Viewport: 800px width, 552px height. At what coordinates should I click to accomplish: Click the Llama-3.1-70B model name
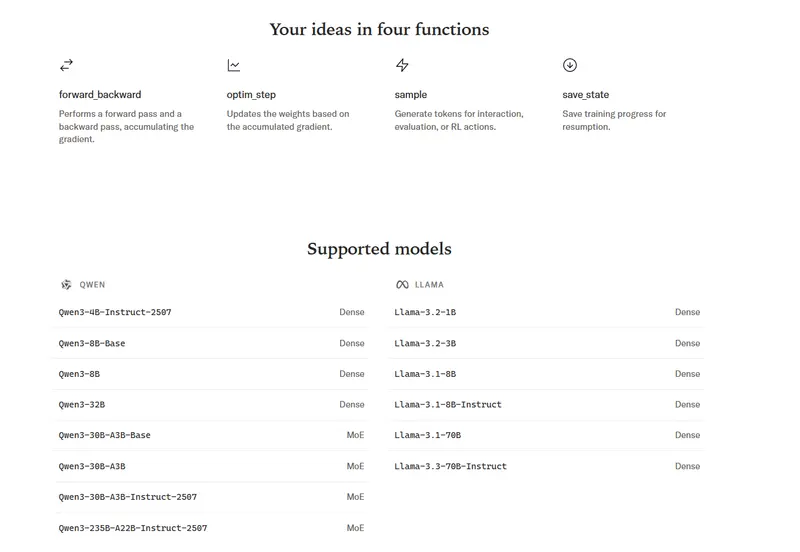click(428, 435)
